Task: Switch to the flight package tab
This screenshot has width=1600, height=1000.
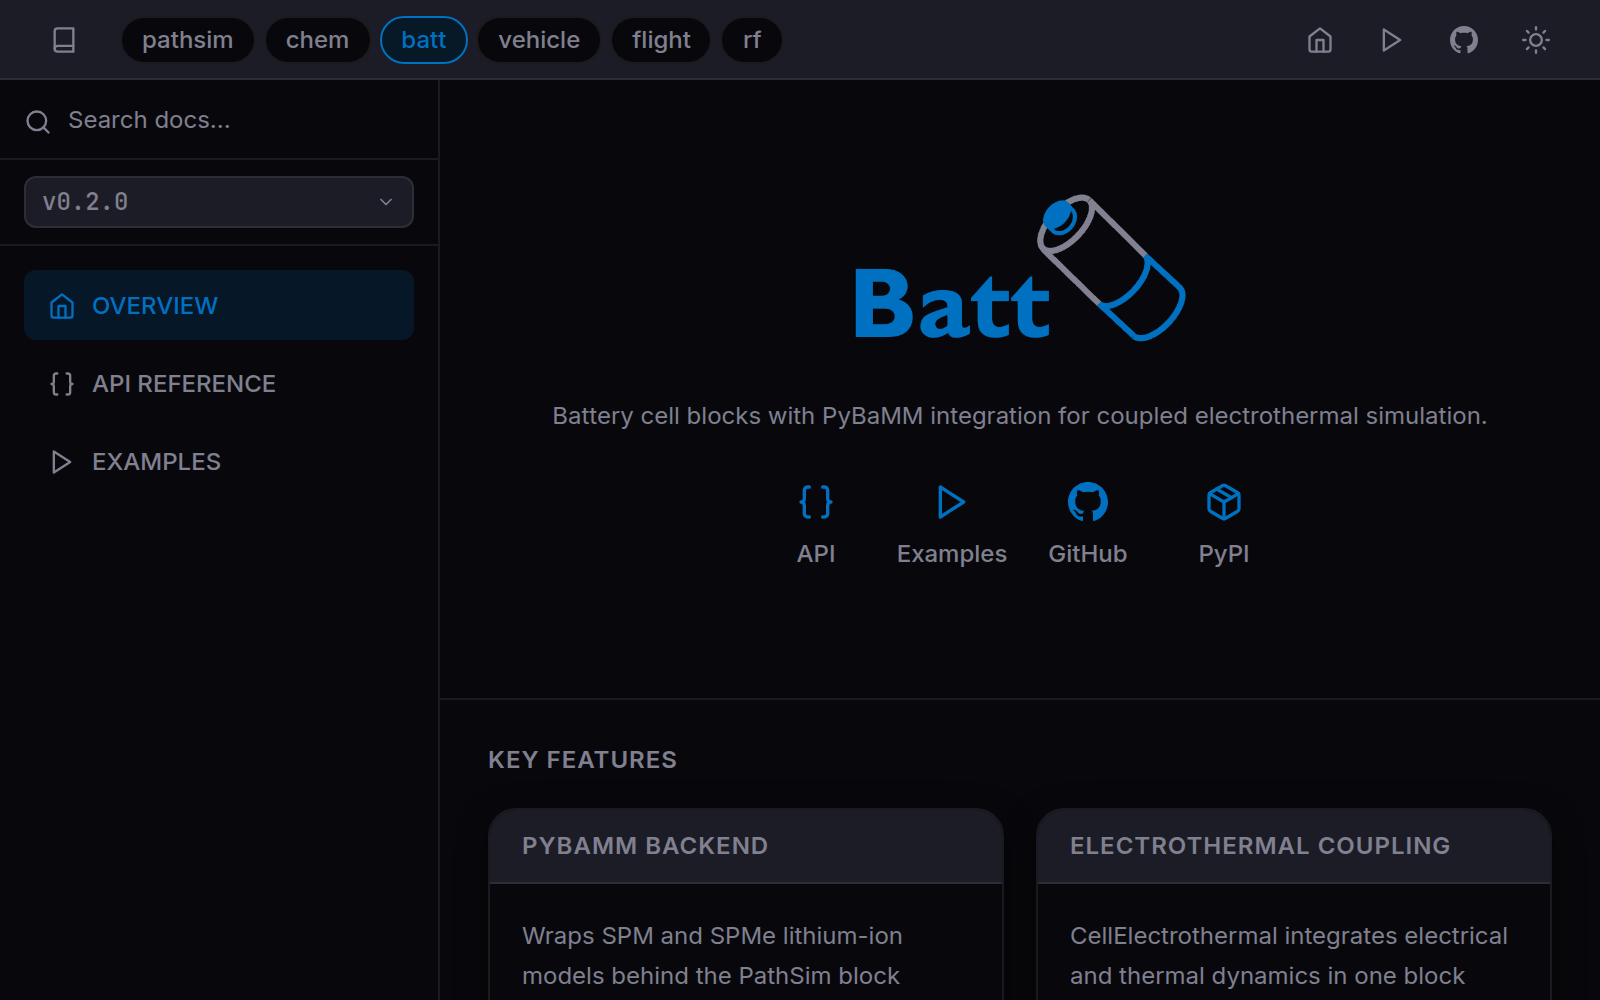Action: [x=661, y=40]
